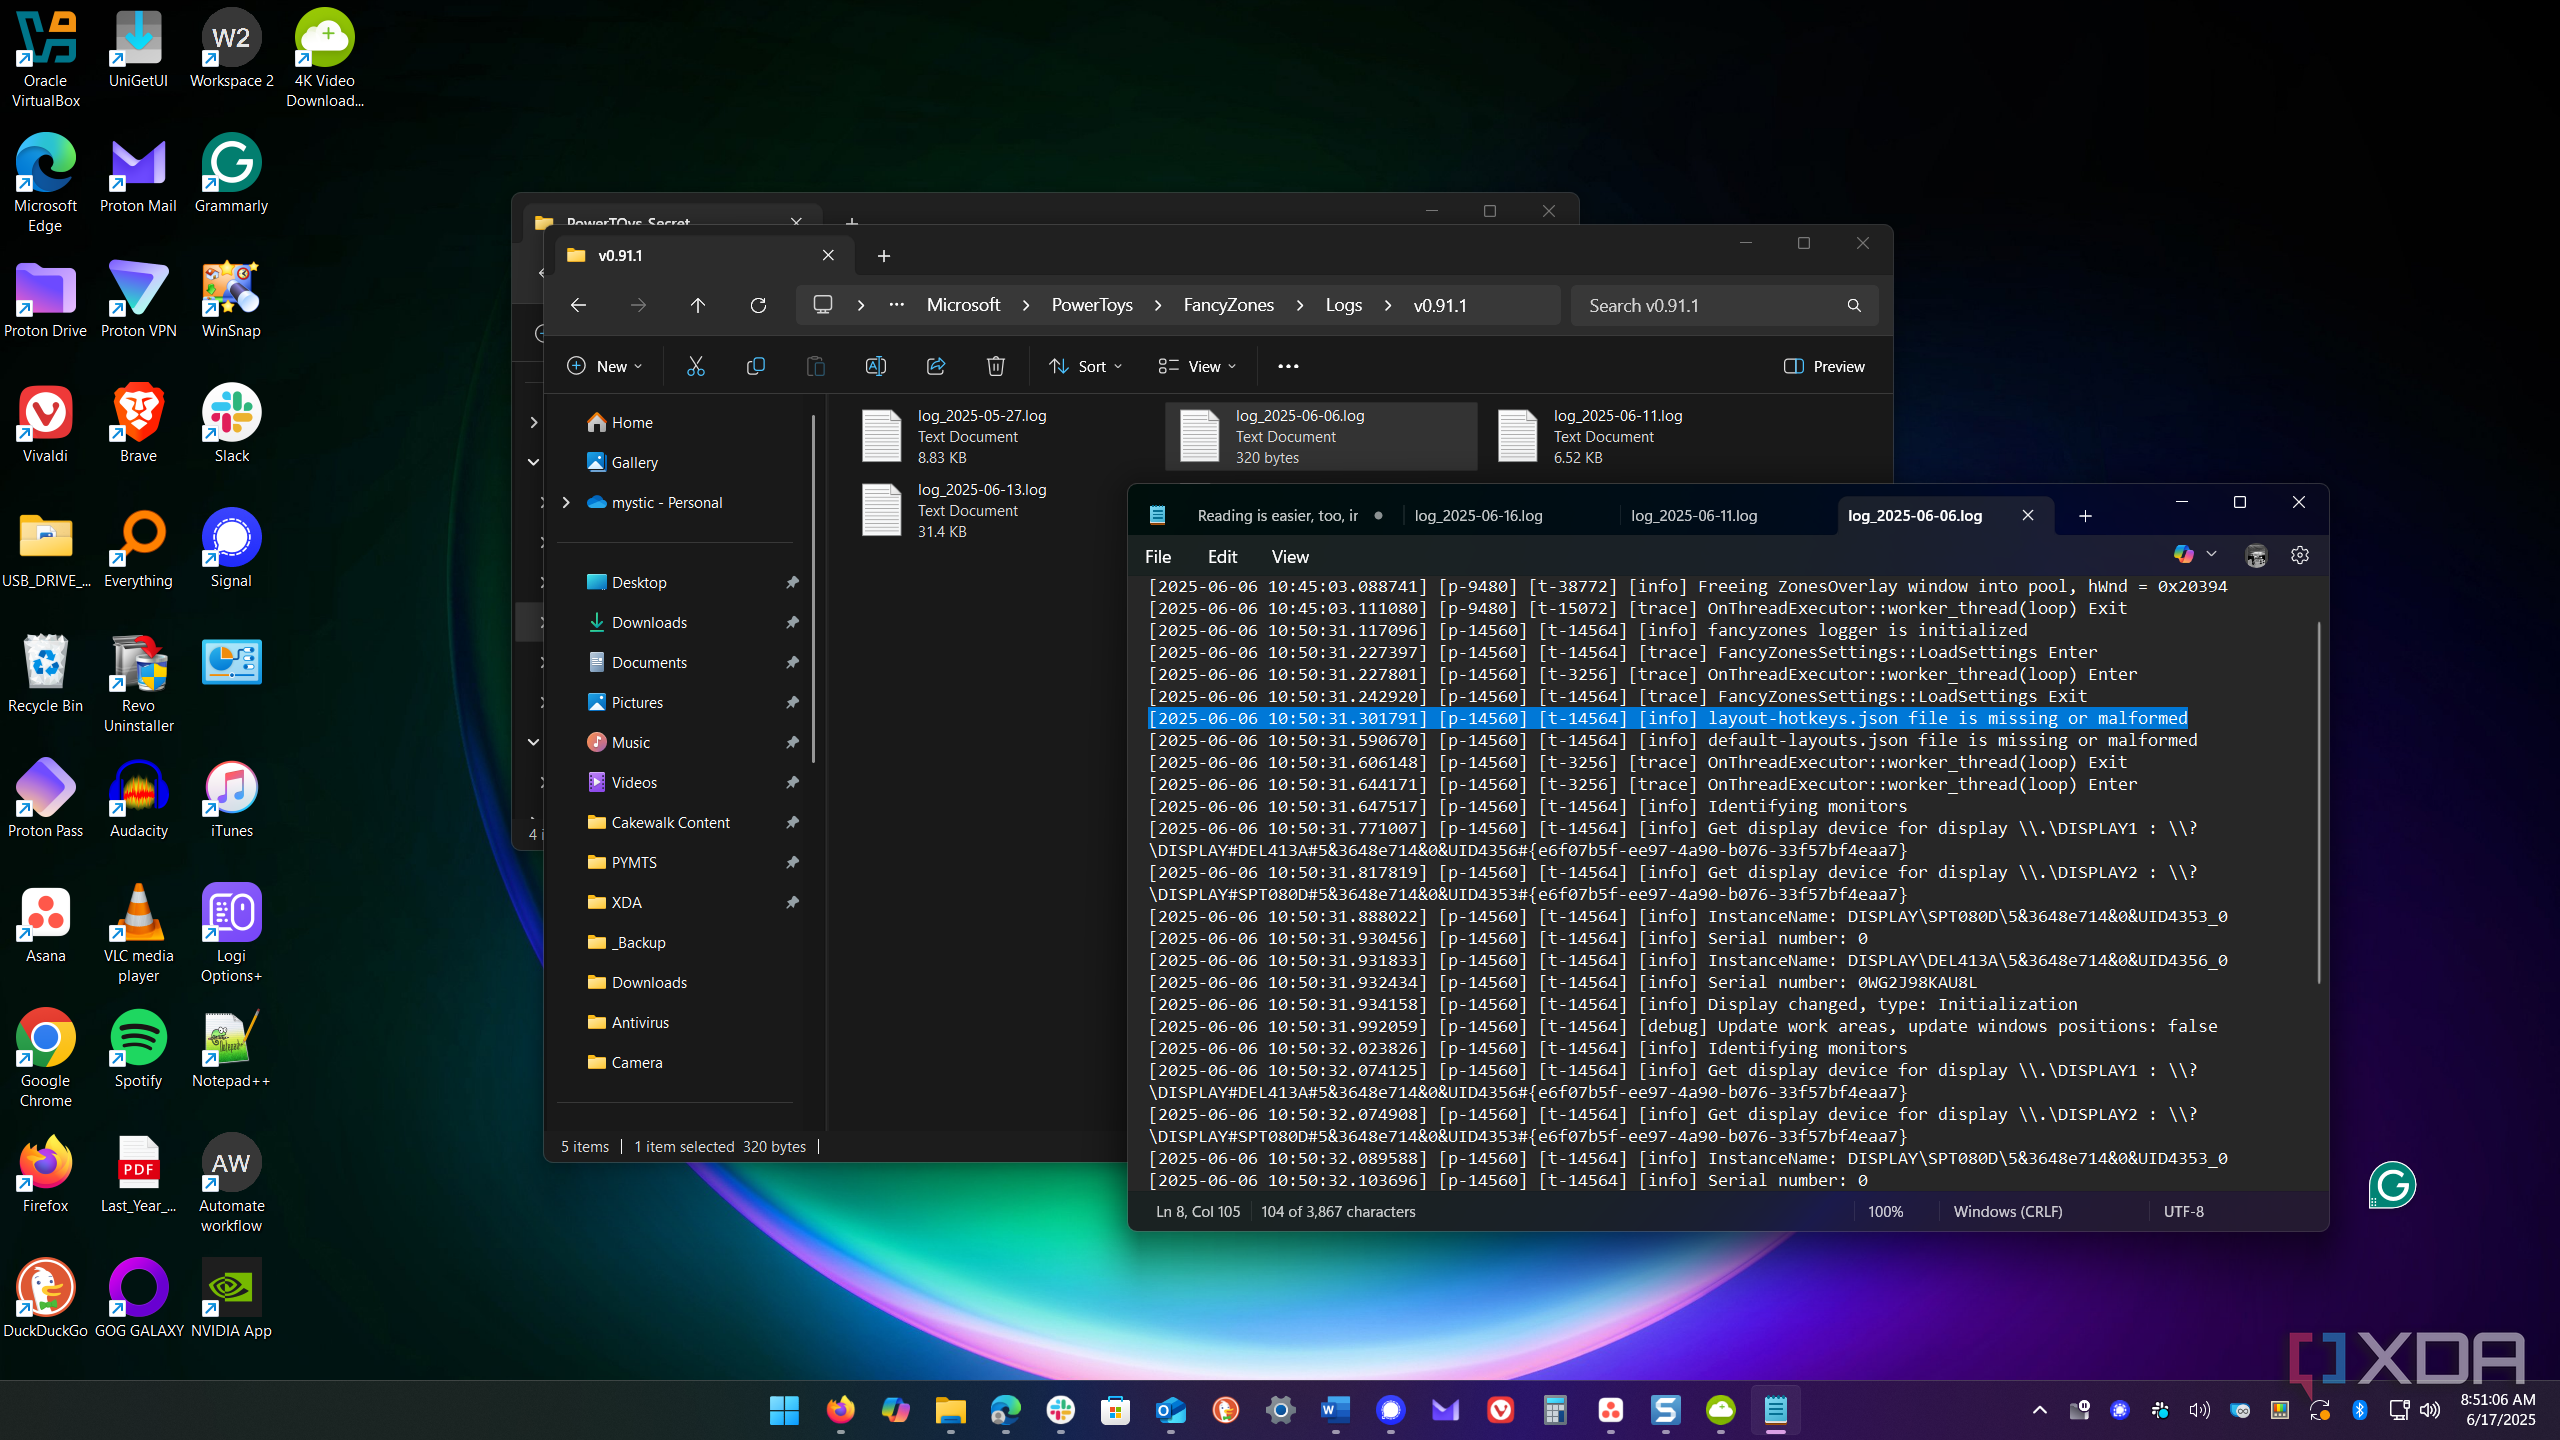This screenshot has height=1440, width=2560.
Task: Select log_2025-05-27.log file
Action: point(1003,436)
